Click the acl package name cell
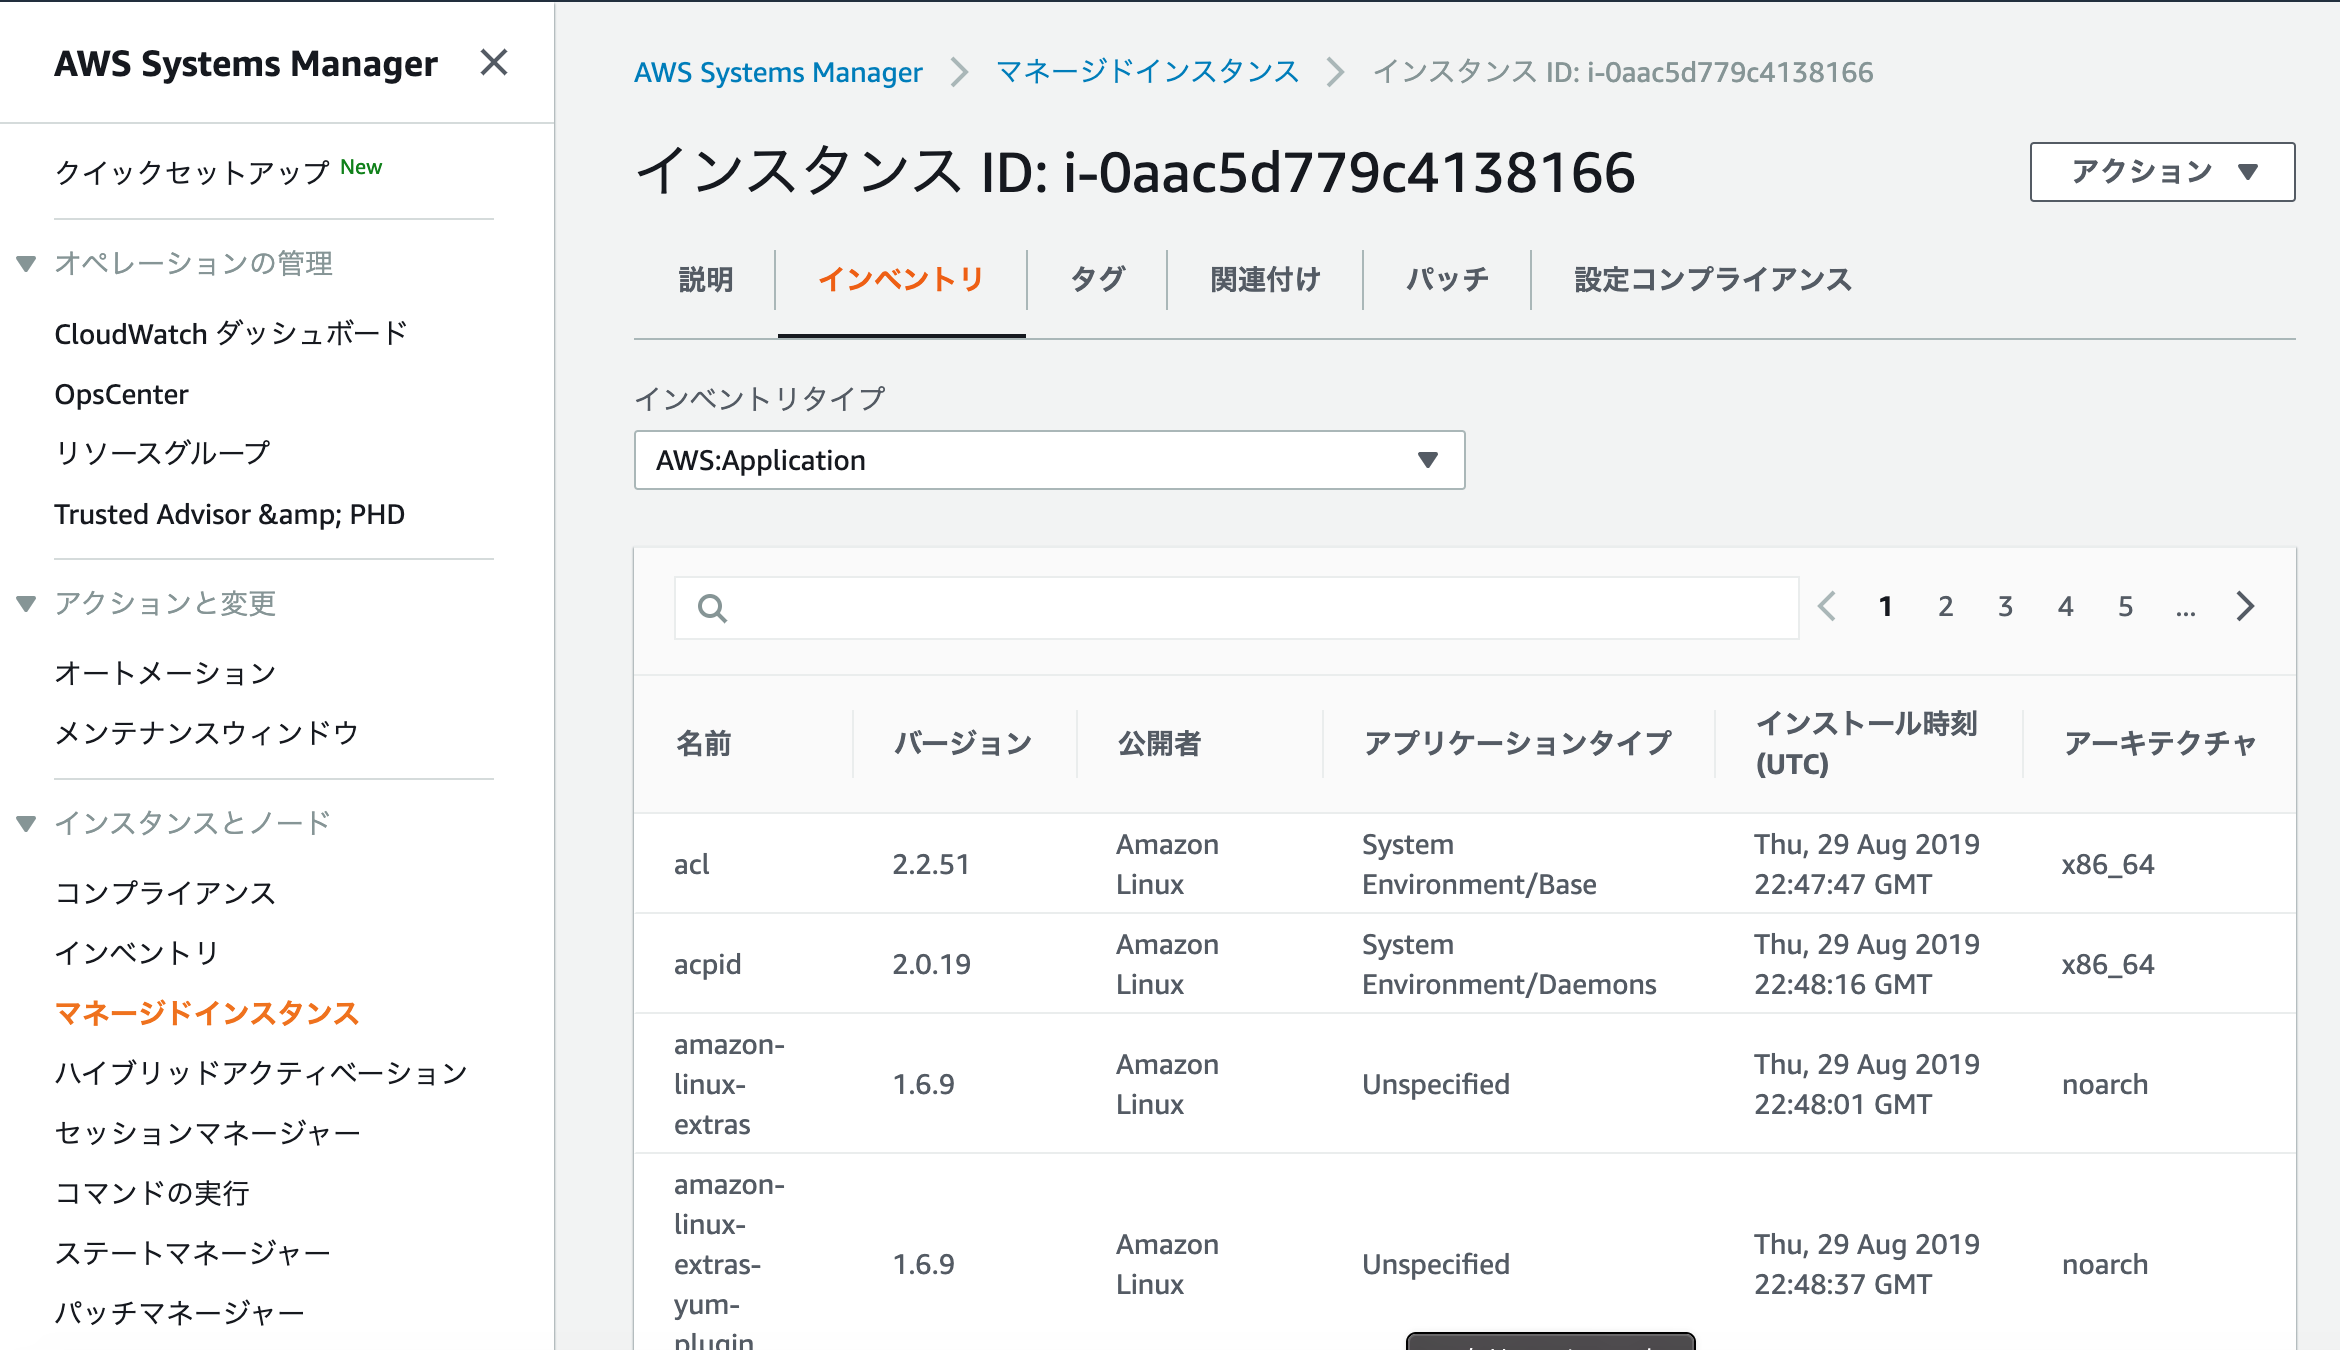 click(x=692, y=864)
